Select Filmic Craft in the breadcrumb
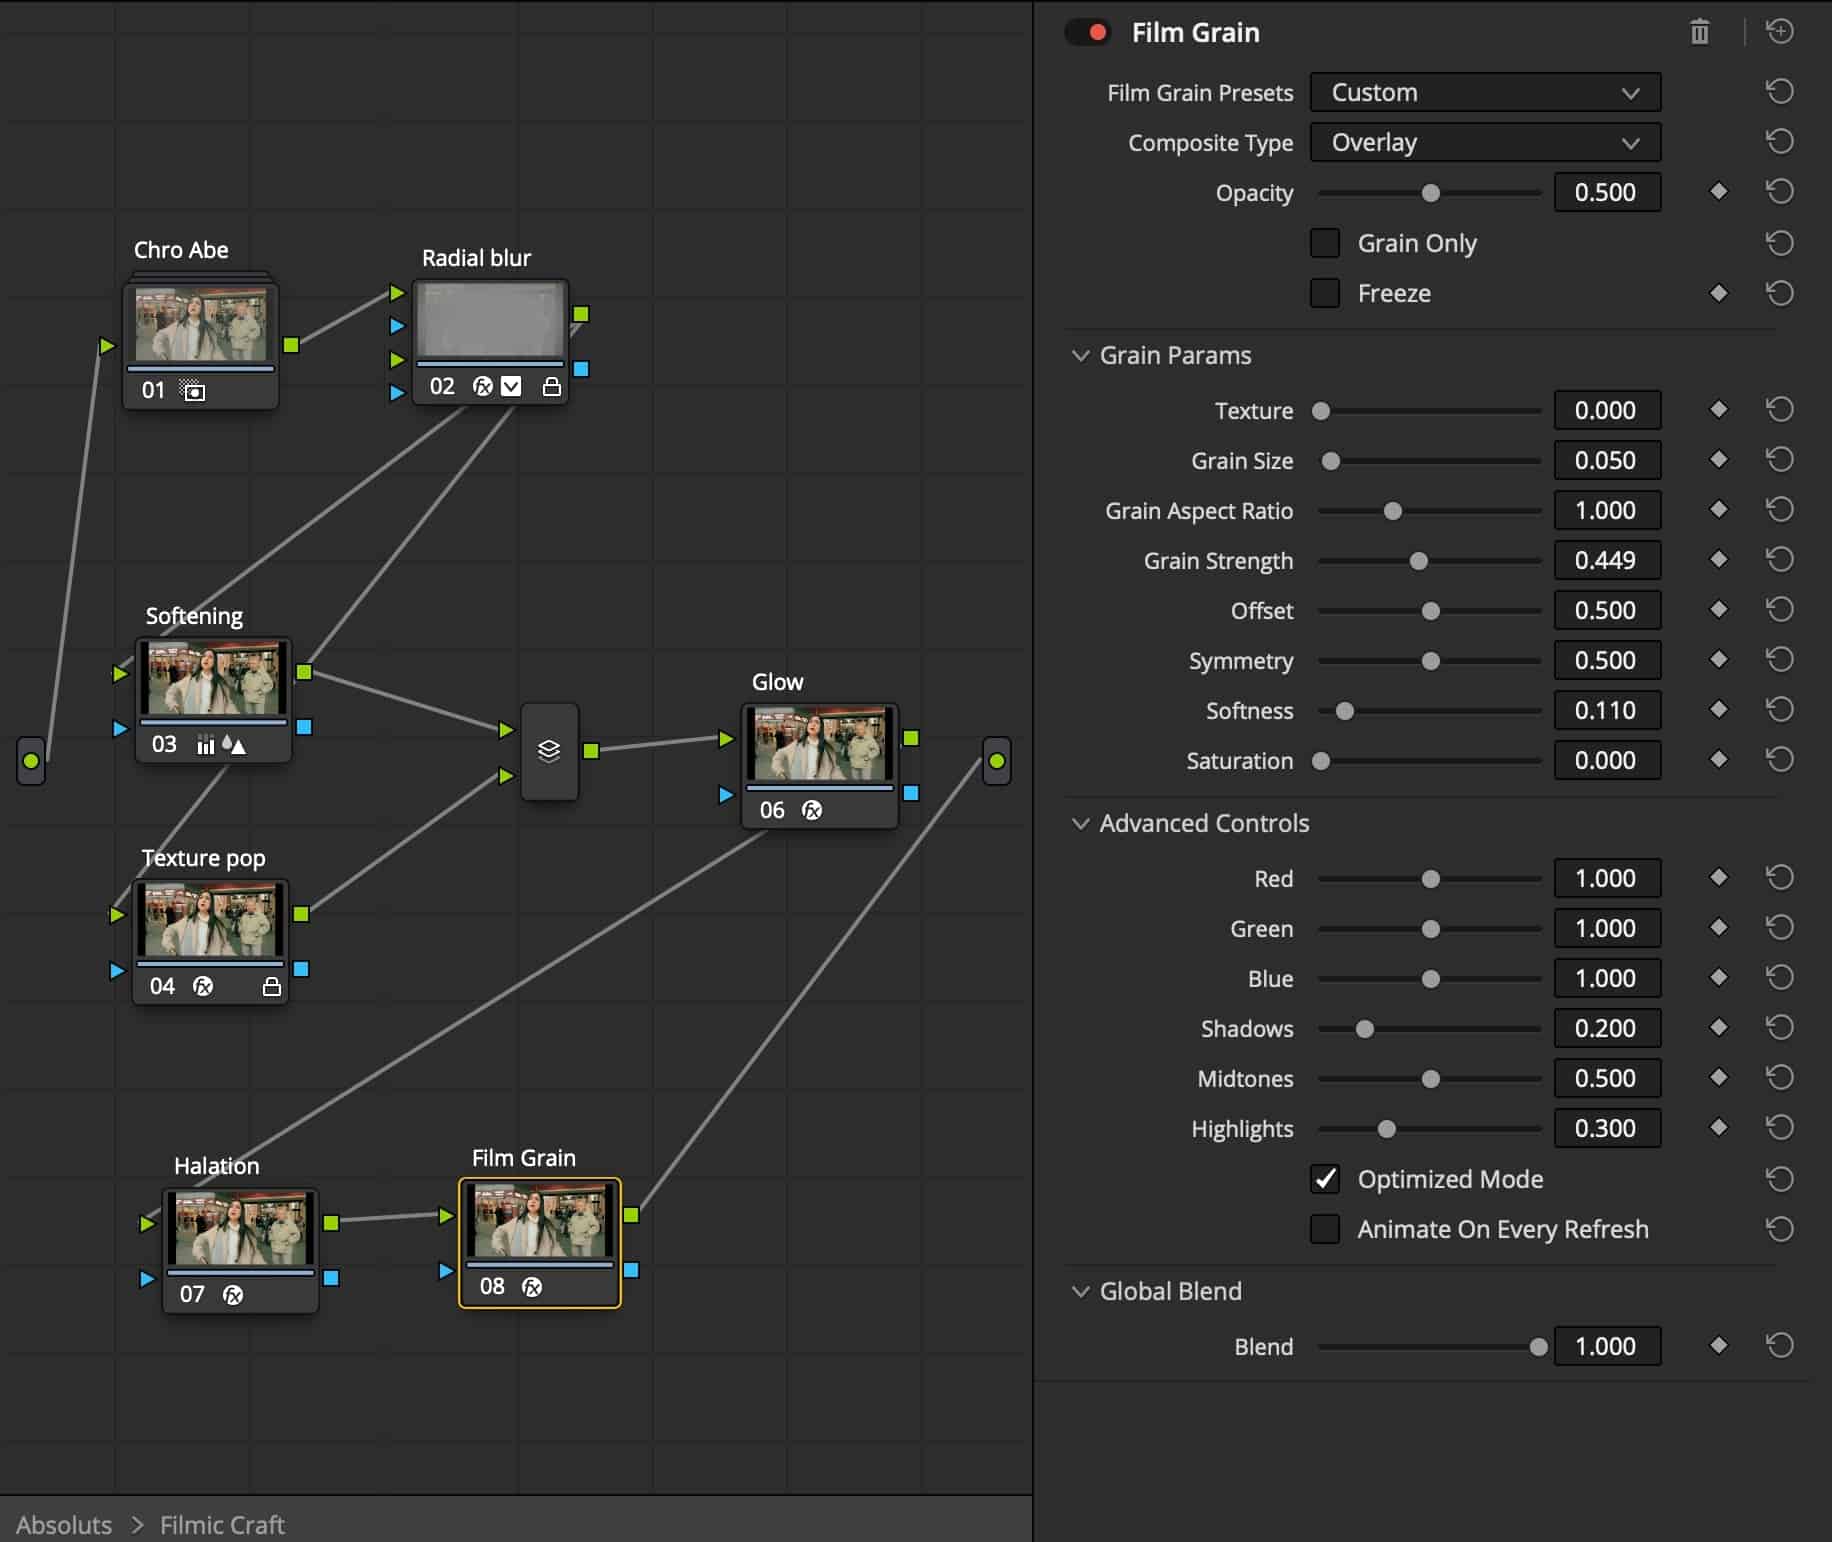The width and height of the screenshot is (1832, 1542). (x=222, y=1524)
